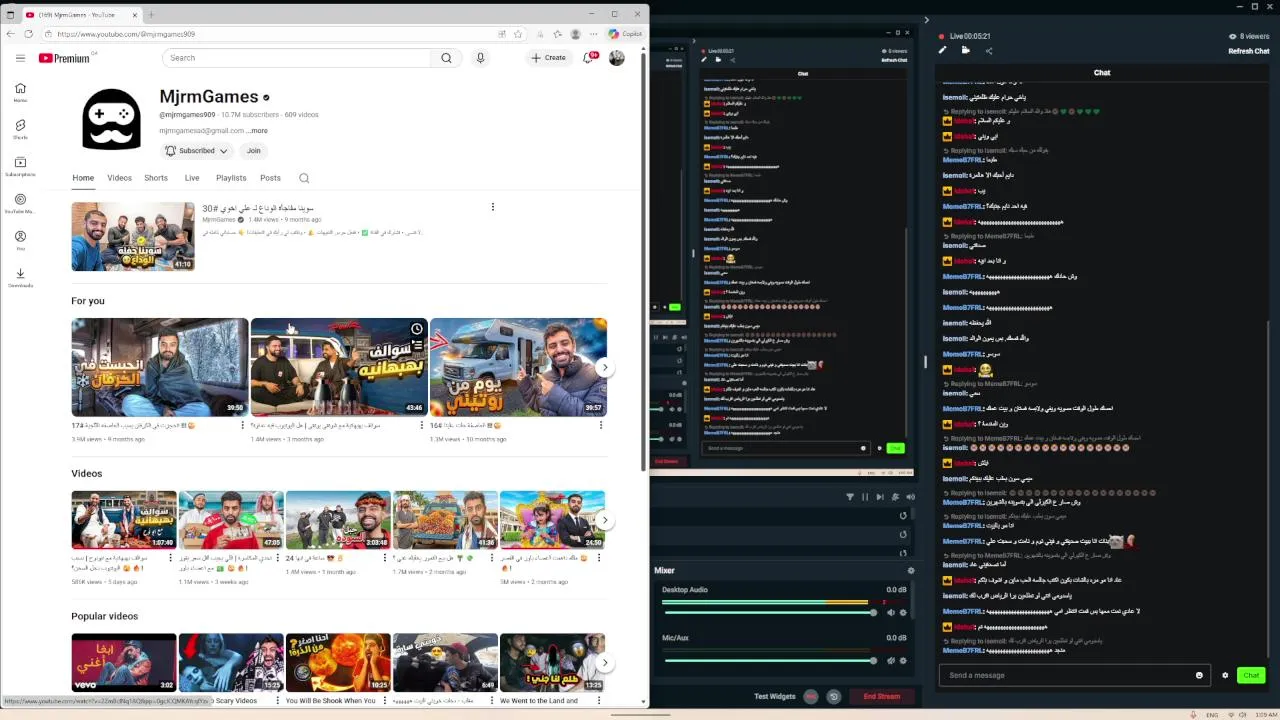
Task: Activate voice search microphone on YouTube
Action: point(480,58)
